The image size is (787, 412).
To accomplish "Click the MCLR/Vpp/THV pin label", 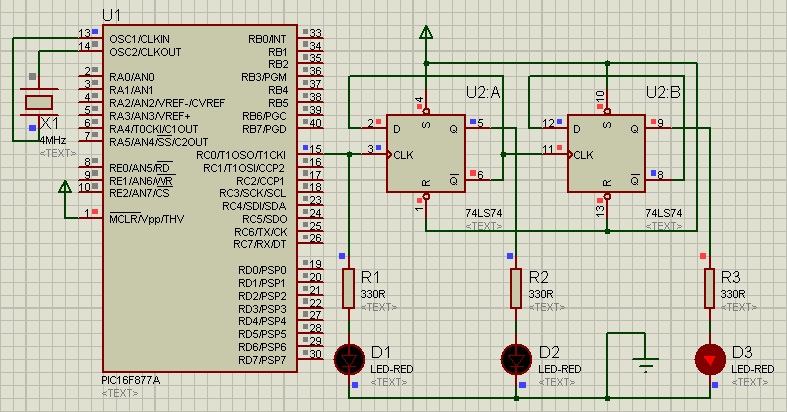I will (x=146, y=219).
